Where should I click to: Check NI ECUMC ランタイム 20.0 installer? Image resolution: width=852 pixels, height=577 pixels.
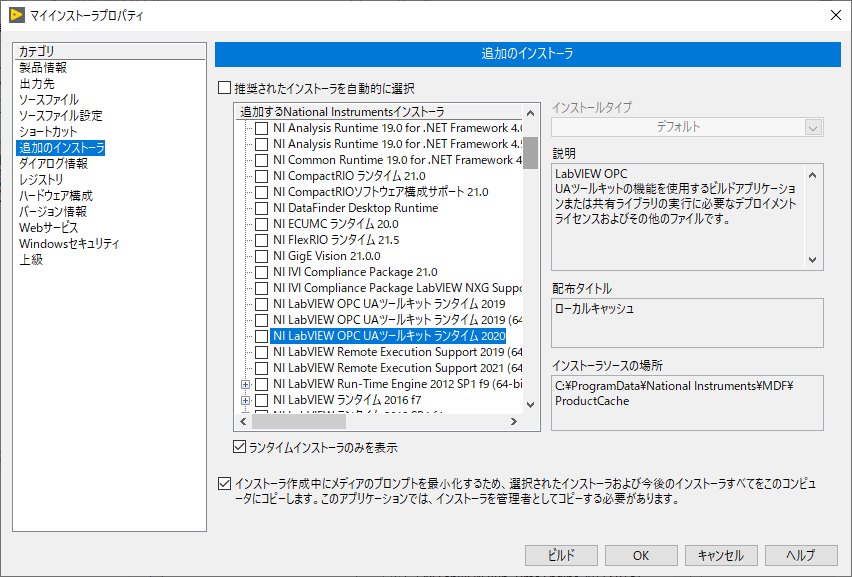point(261,224)
